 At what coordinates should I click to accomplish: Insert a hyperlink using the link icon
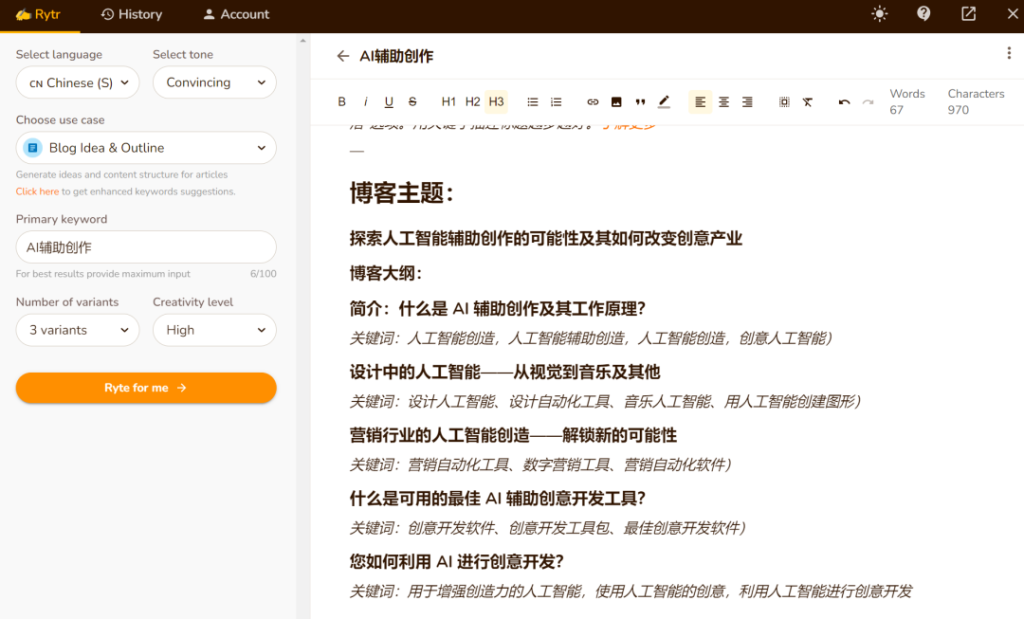(592, 101)
